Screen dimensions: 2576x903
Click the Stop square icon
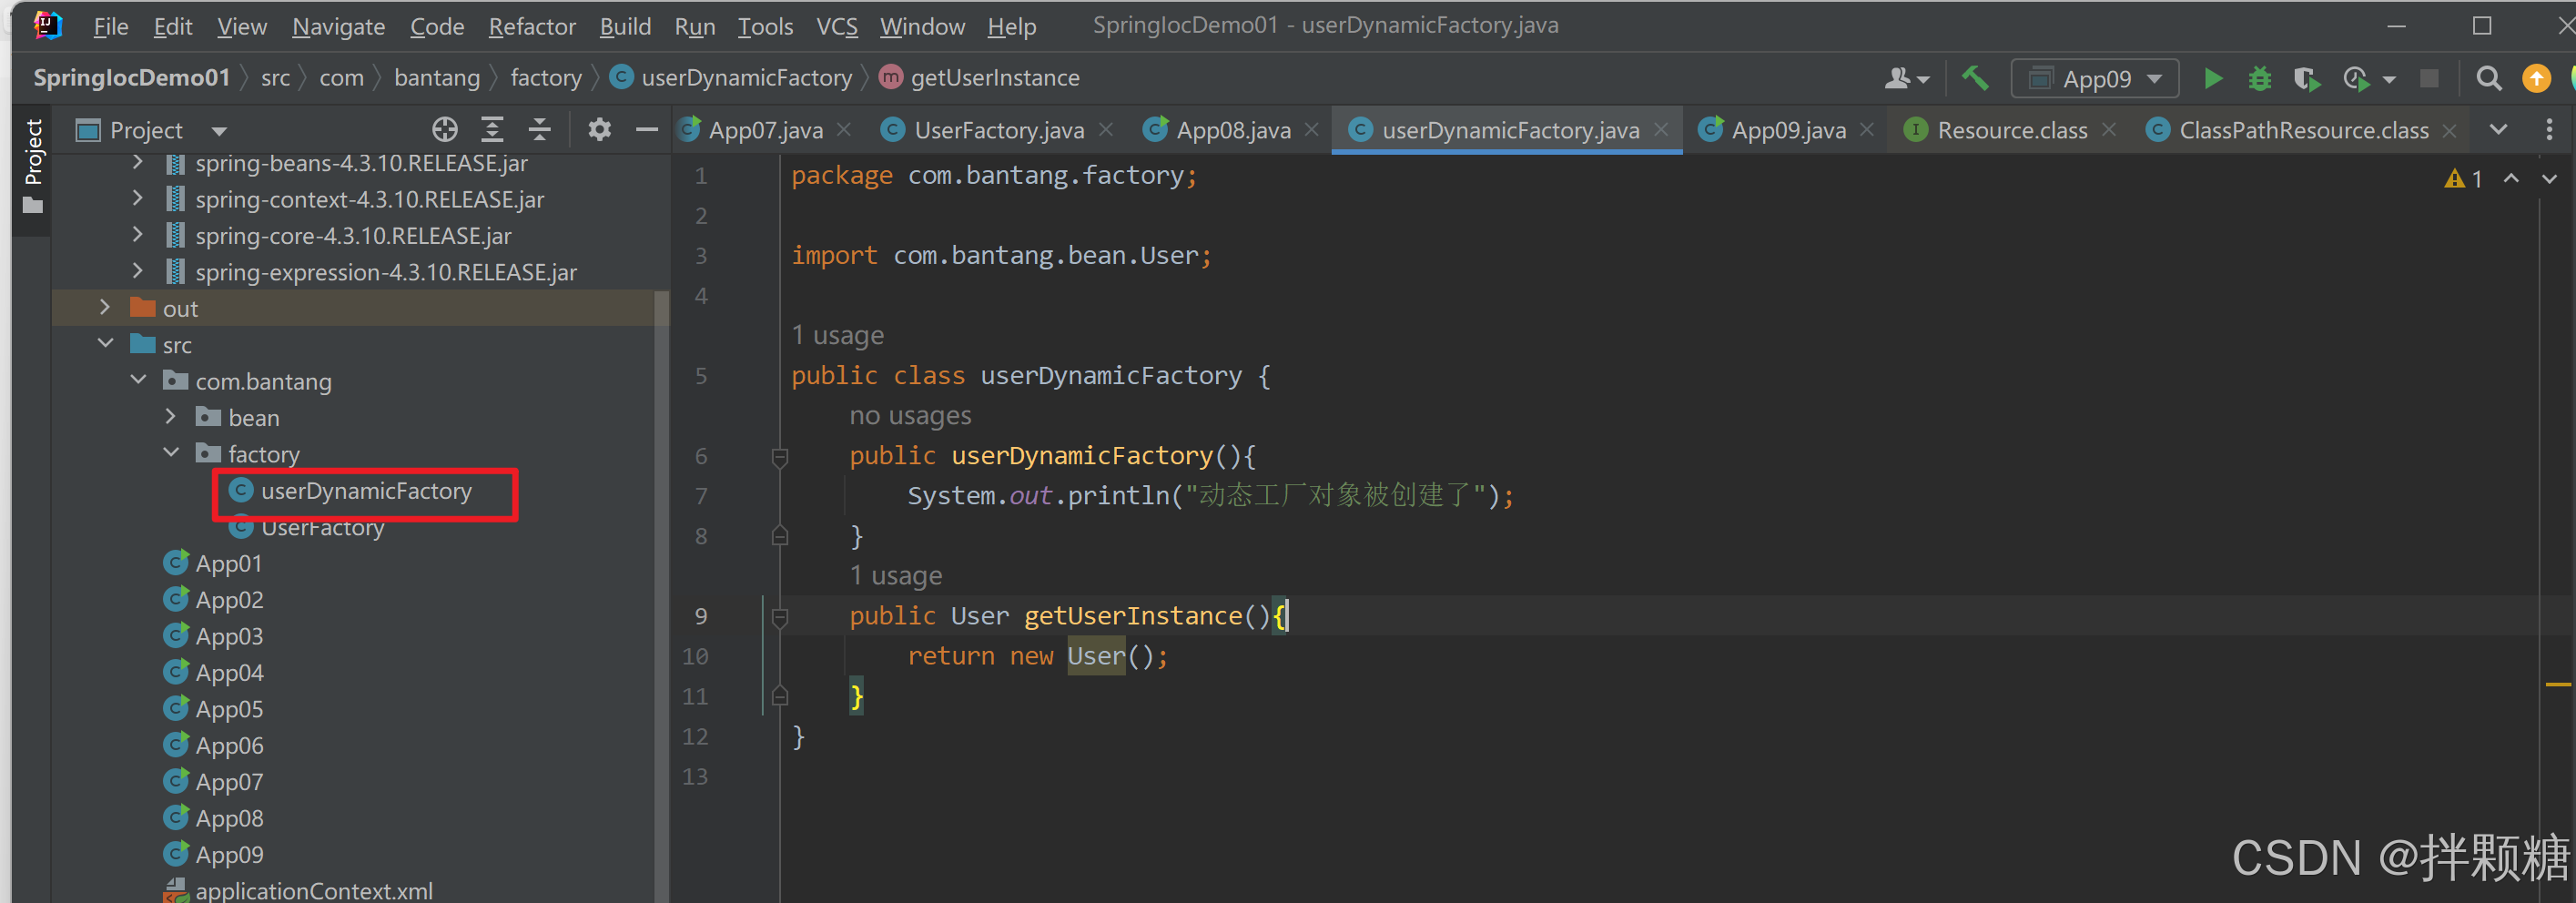[x=2429, y=78]
